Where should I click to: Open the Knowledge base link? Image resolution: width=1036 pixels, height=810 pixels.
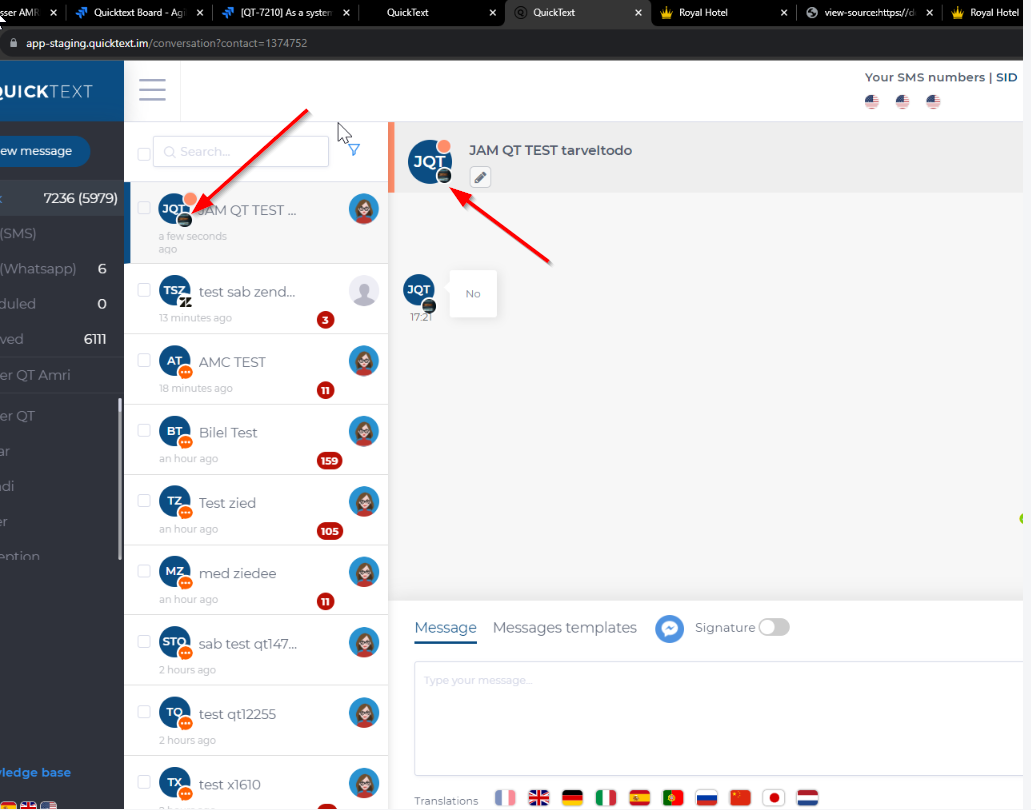[35, 772]
